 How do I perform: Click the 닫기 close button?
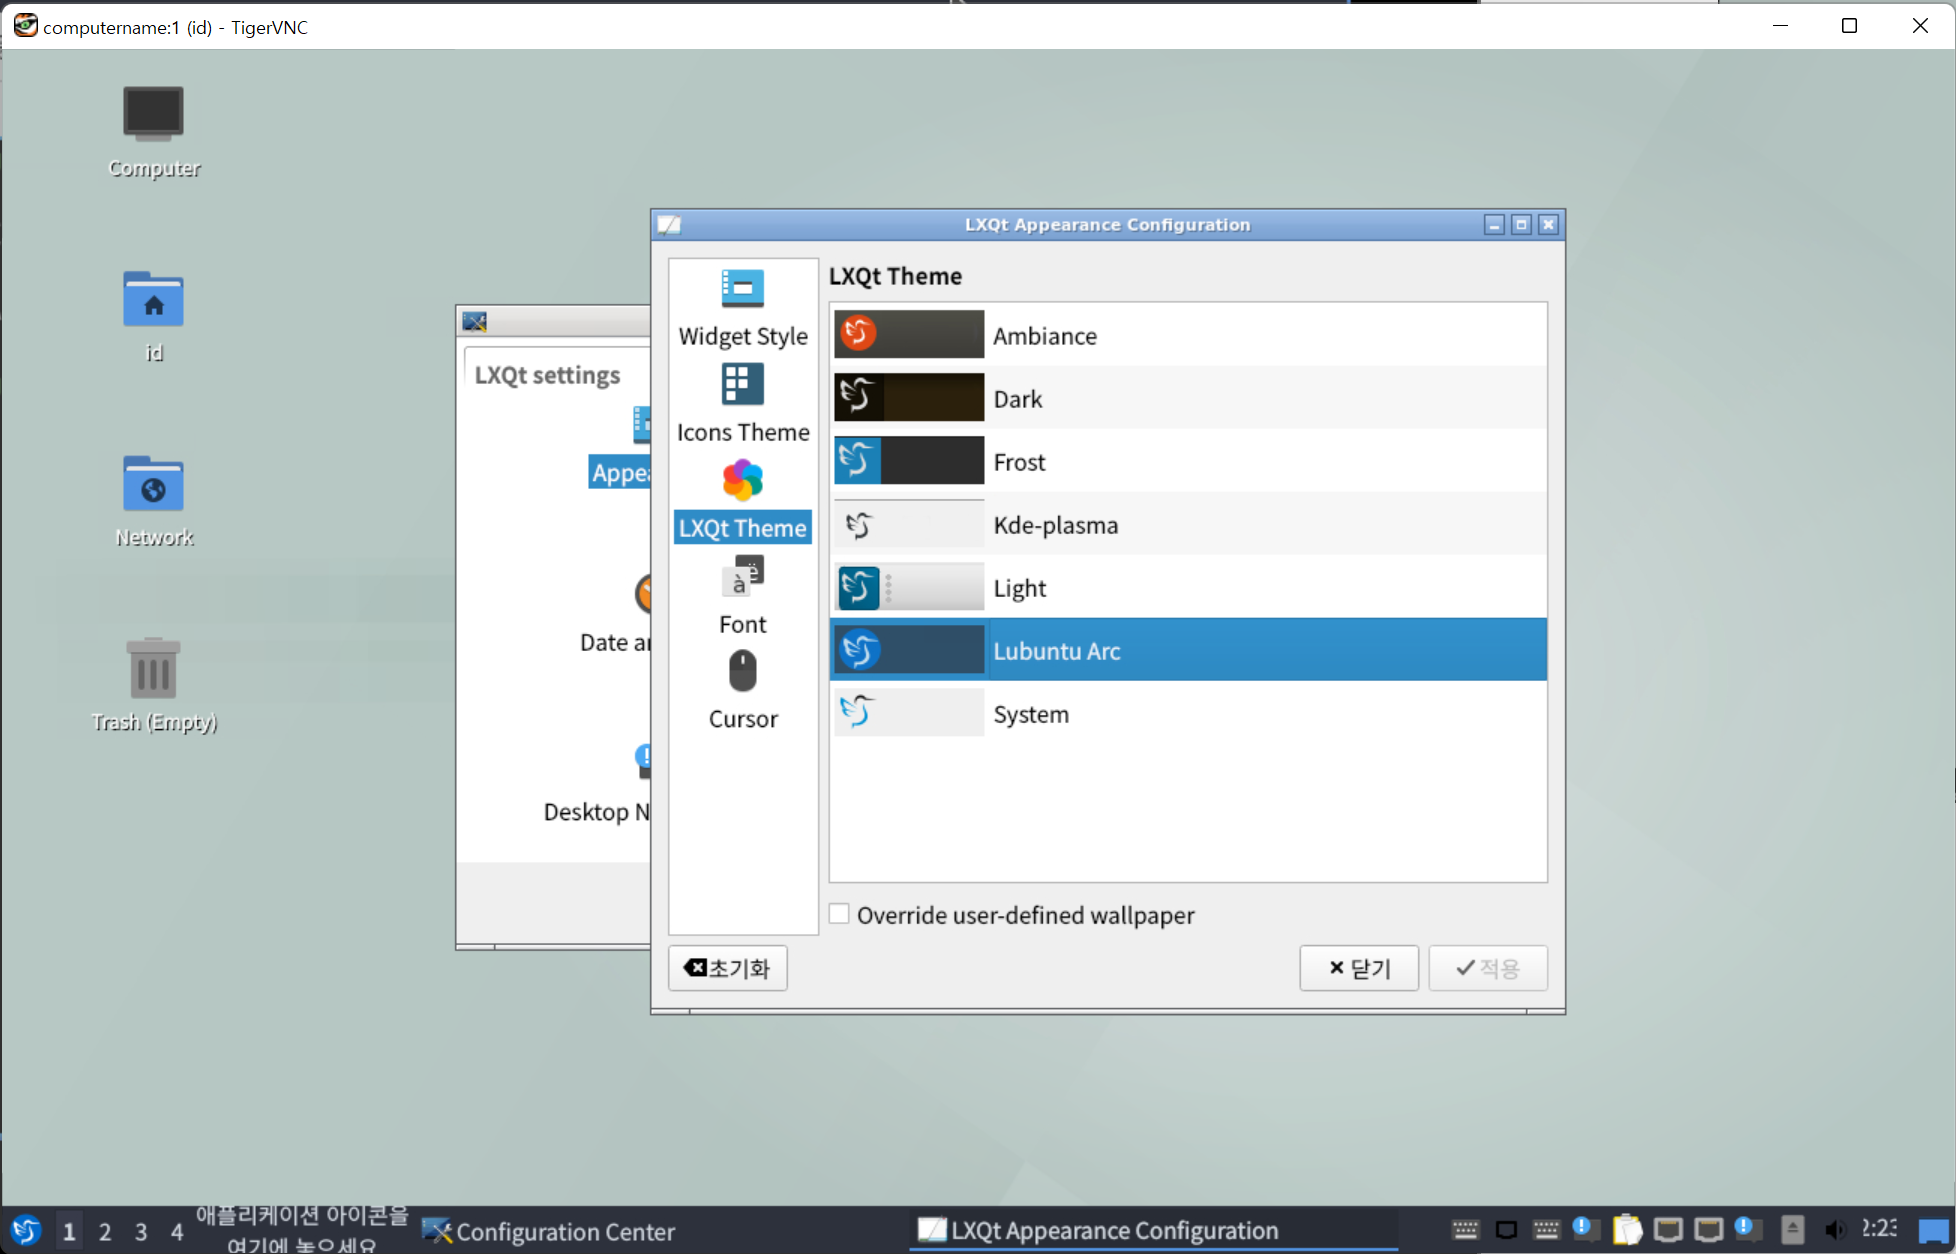point(1359,968)
